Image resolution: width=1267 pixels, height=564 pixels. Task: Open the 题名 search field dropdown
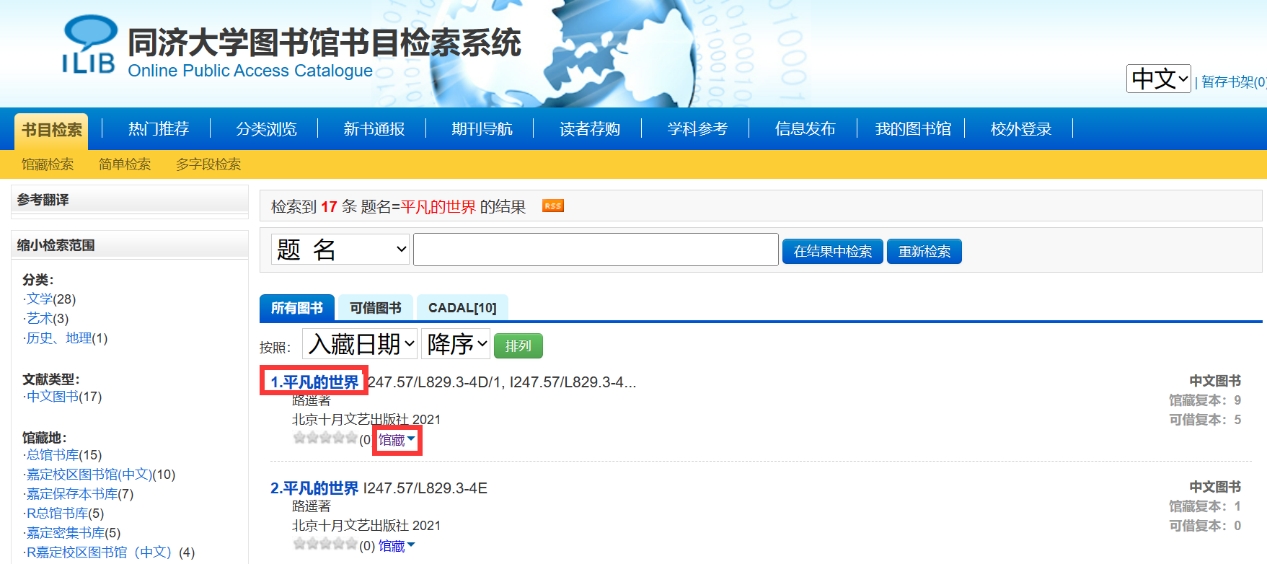click(x=341, y=249)
